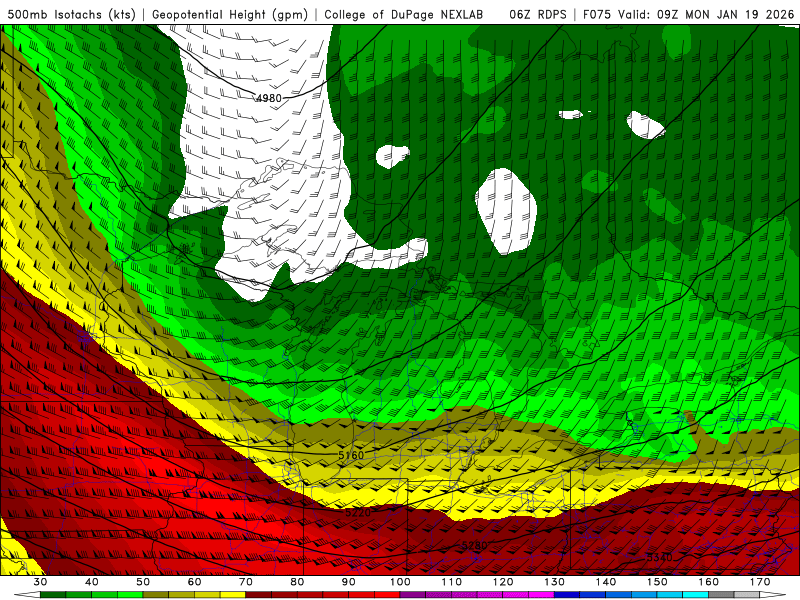The height and width of the screenshot is (600, 800).
Task: Click the 150 value on the color scale
Action: point(657,582)
